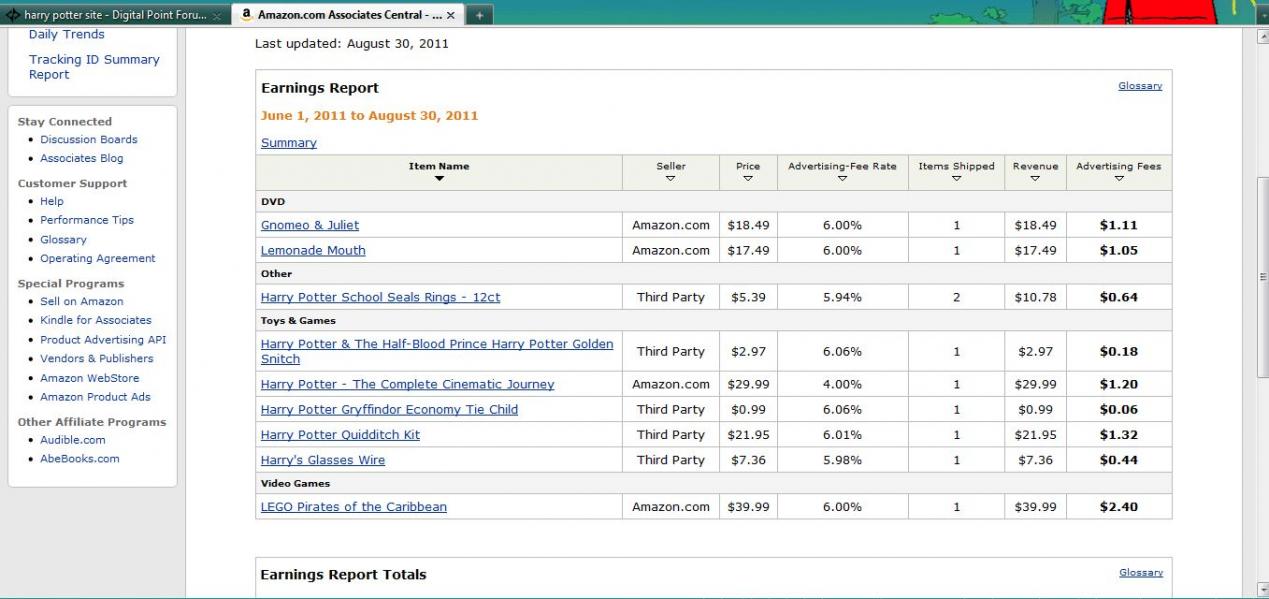Click Last updated: August 30, 2011 text

click(x=352, y=44)
